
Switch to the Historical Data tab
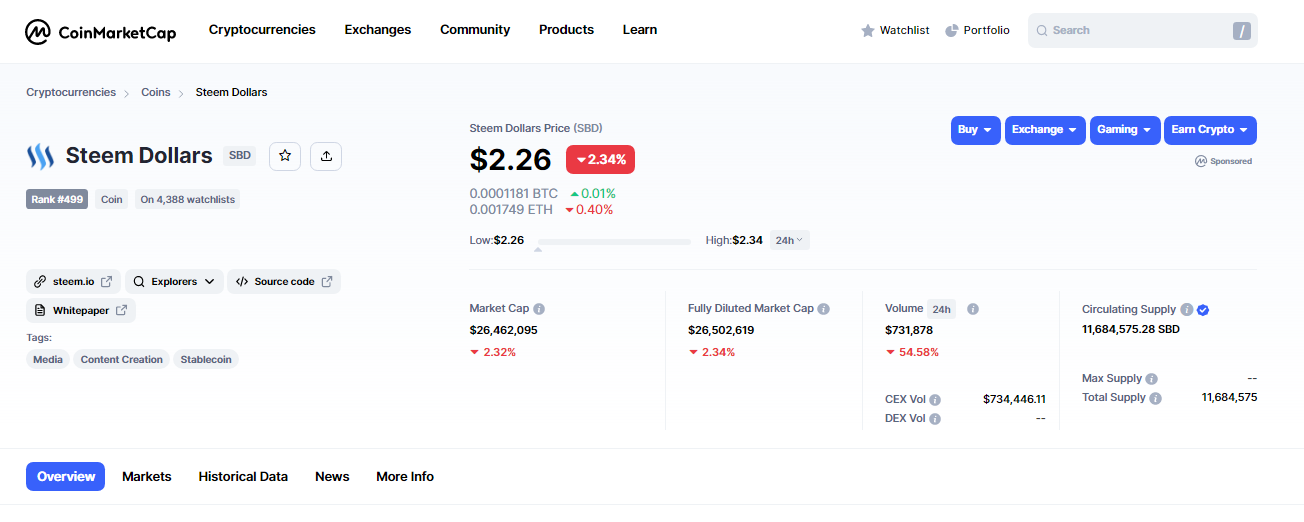[243, 477]
